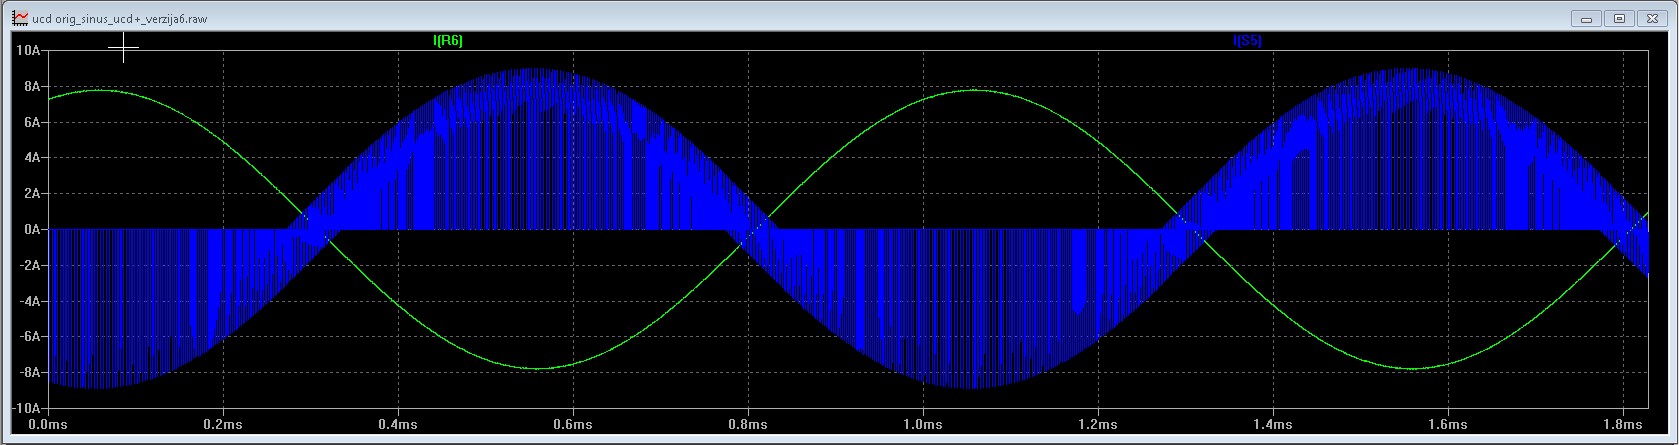Click the 0.0ms time axis label

click(x=48, y=424)
